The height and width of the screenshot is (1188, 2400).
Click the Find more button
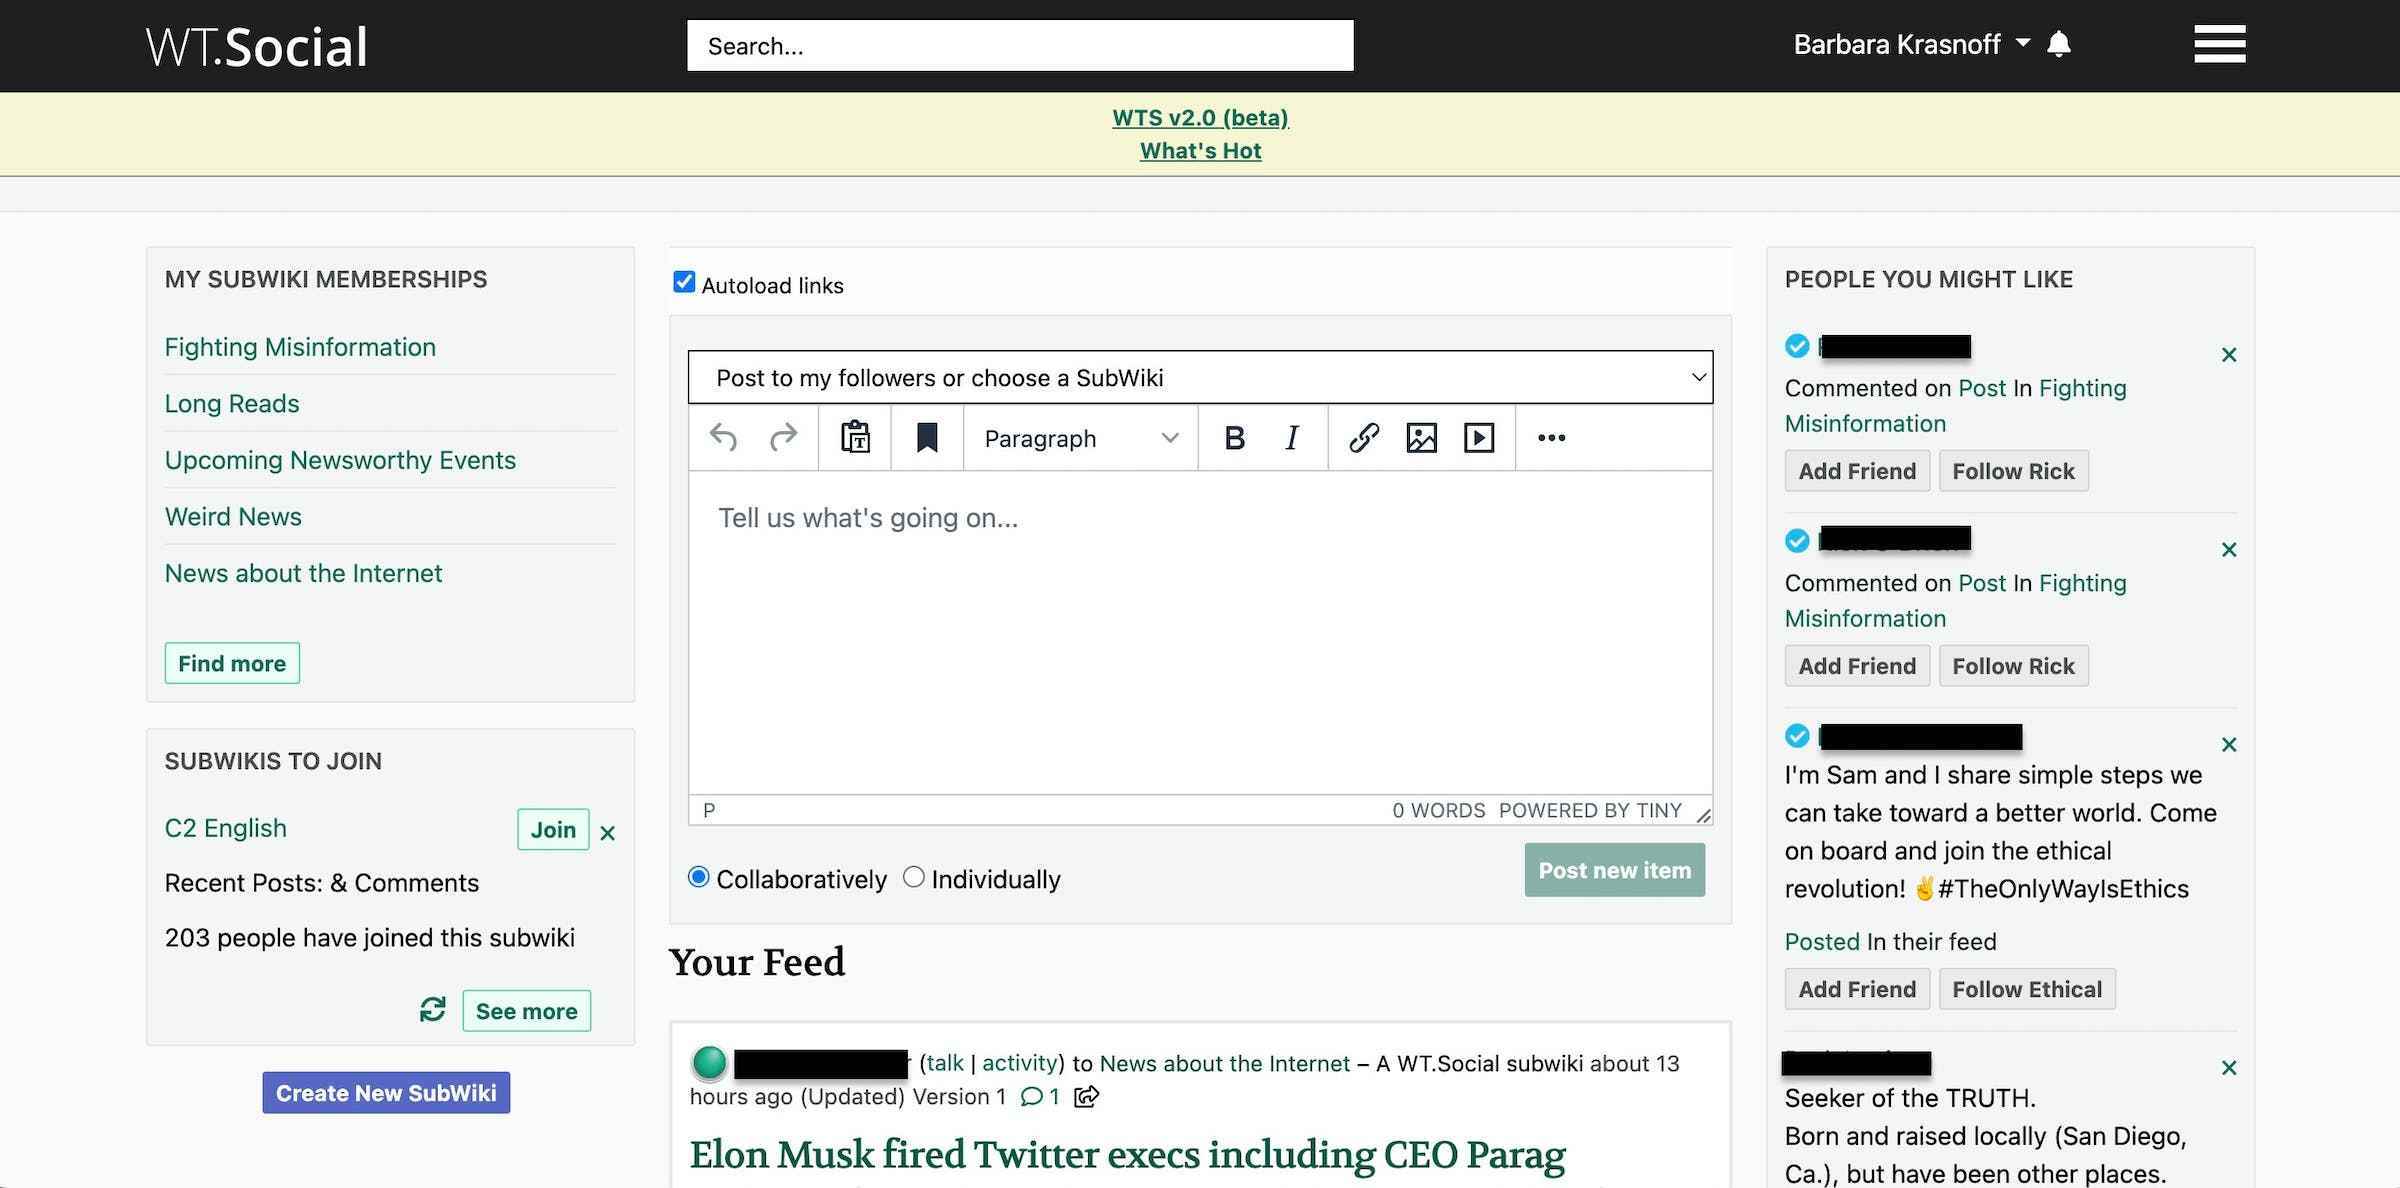(232, 663)
